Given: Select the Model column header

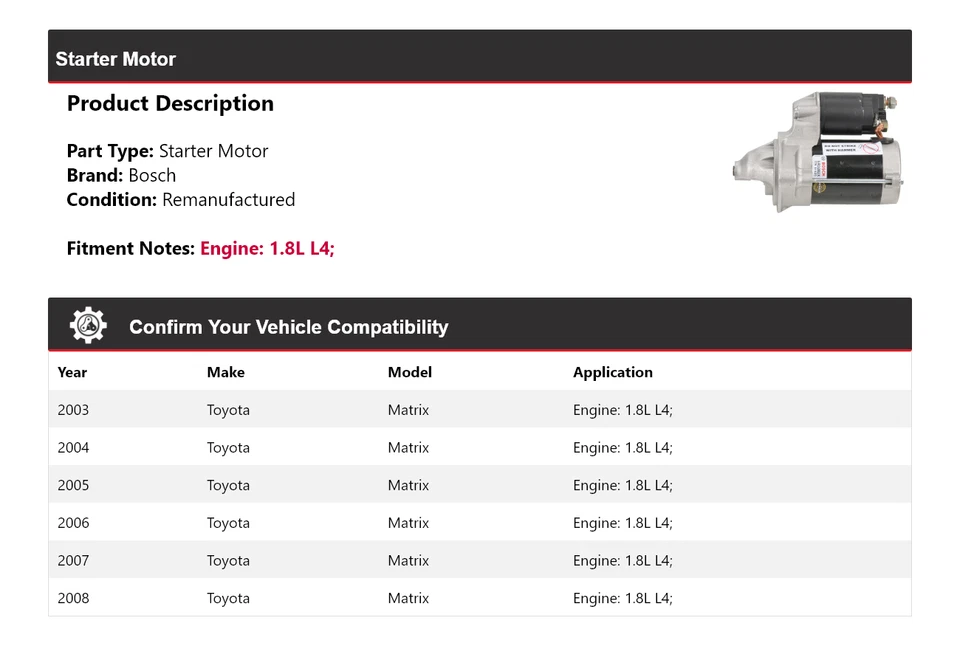Looking at the screenshot, I should tap(409, 372).
